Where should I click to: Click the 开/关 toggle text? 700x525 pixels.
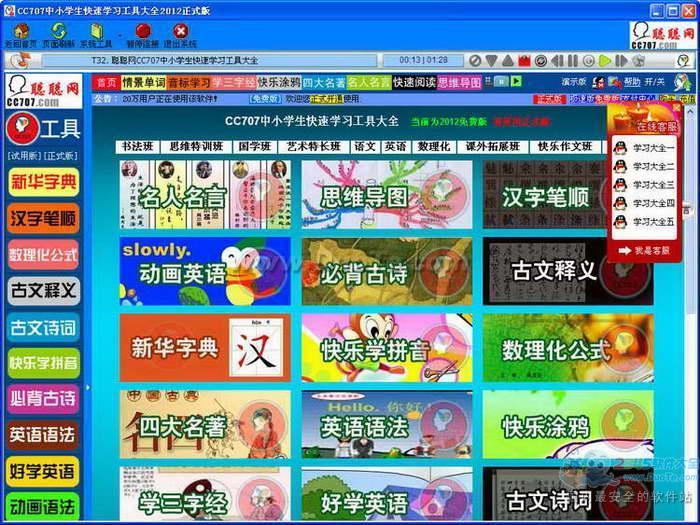(655, 82)
